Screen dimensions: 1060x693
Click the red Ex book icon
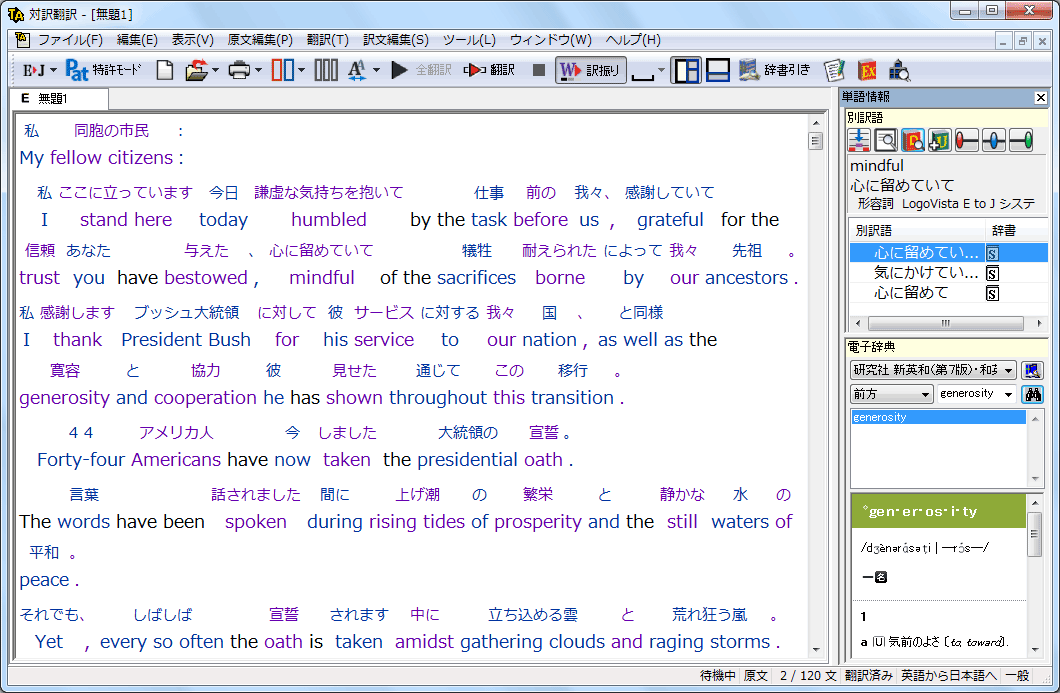tap(867, 70)
